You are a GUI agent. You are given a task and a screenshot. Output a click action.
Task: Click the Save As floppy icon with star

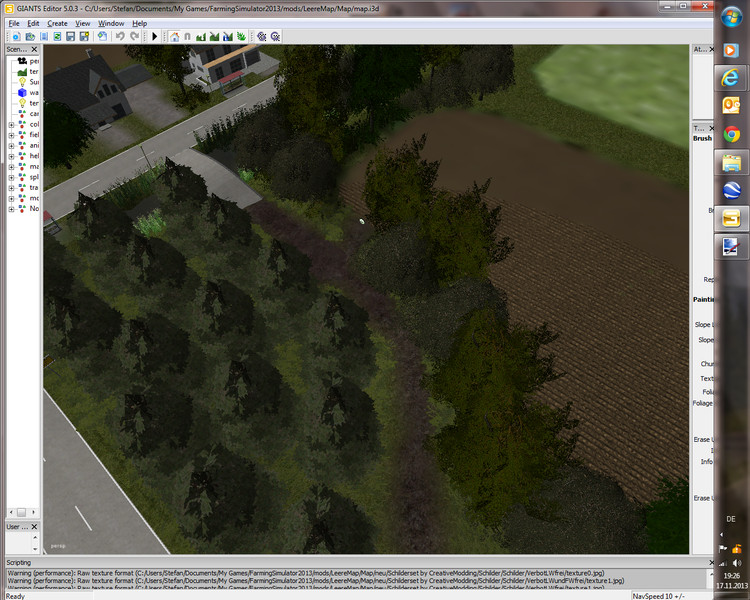[x=85, y=36]
